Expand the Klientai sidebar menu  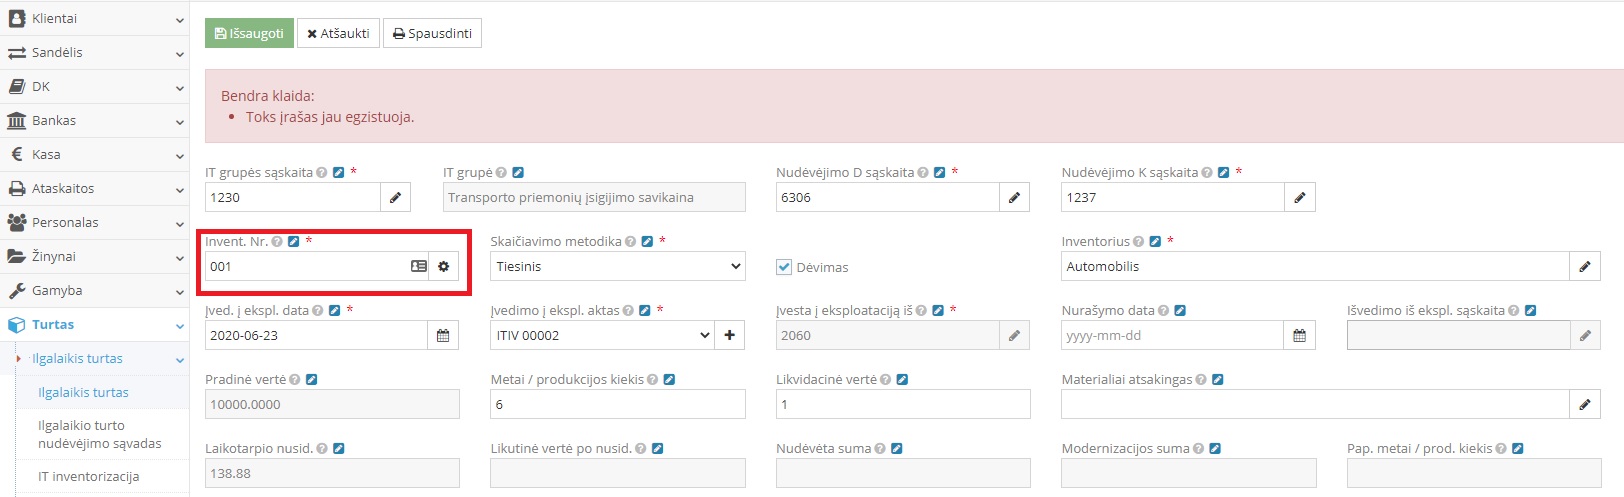point(94,19)
